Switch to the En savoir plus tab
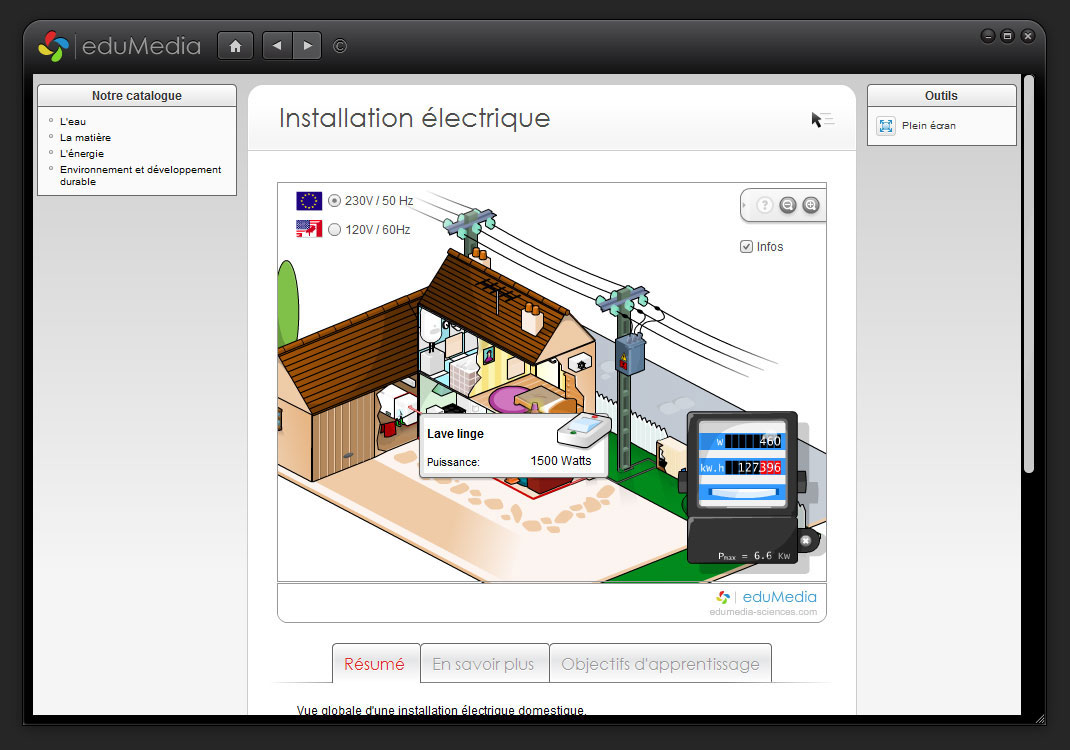This screenshot has height=750, width=1070. [484, 664]
